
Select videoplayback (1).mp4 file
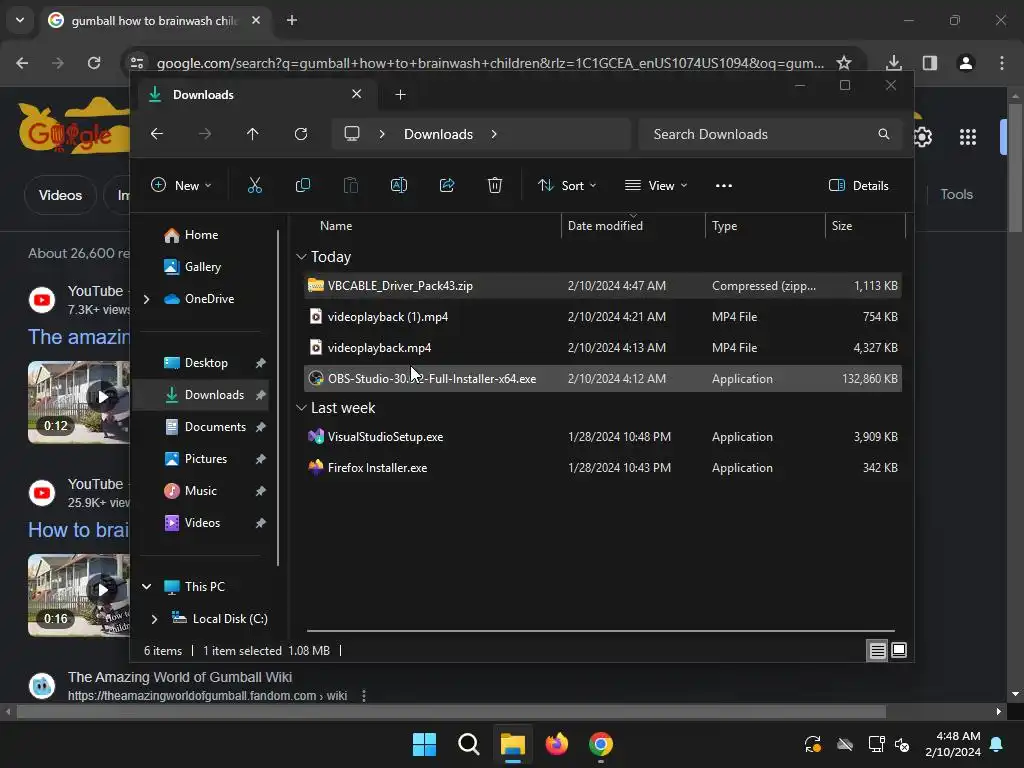tap(602, 317)
